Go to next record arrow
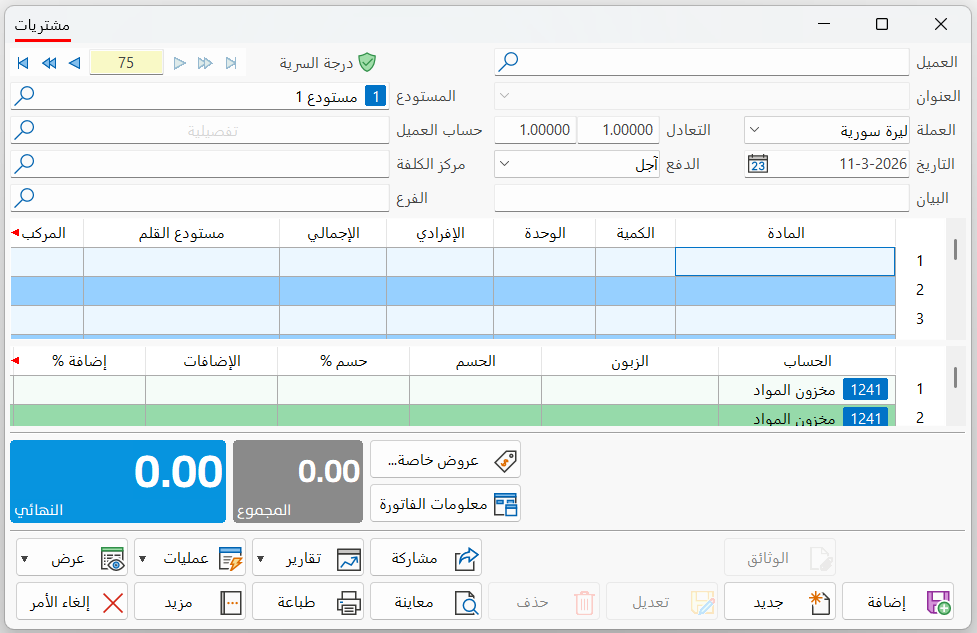 (x=179, y=63)
